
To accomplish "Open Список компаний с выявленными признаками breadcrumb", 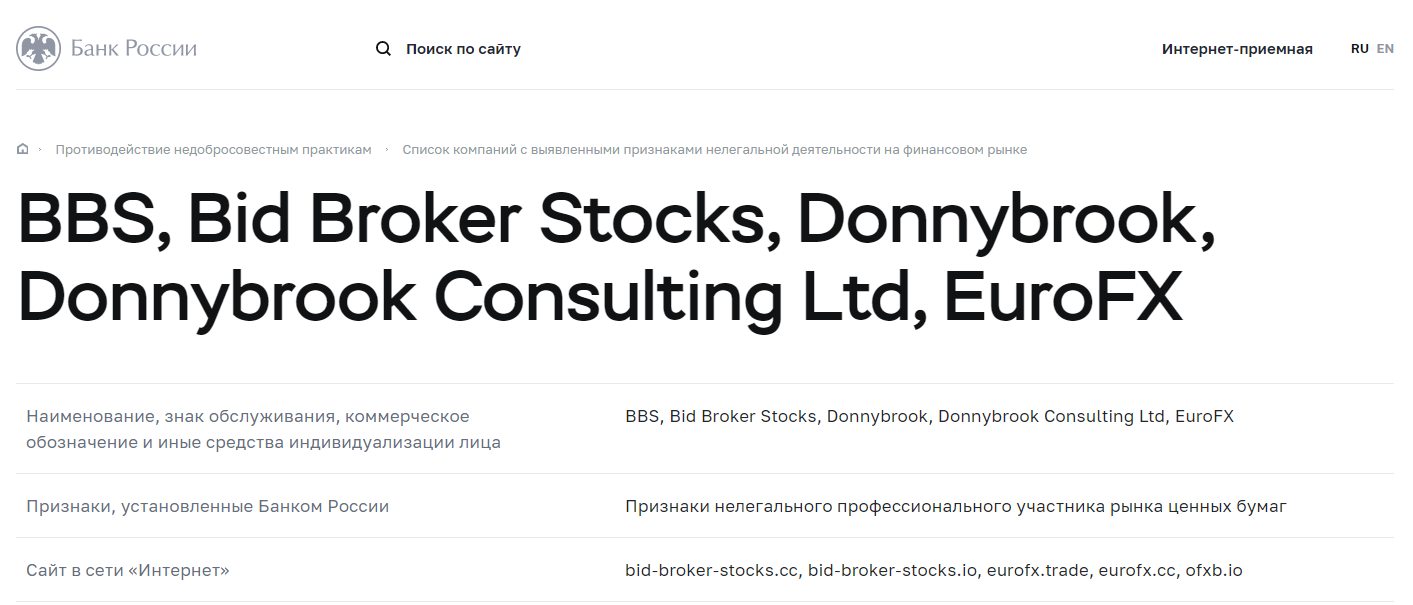I will [x=714, y=150].
